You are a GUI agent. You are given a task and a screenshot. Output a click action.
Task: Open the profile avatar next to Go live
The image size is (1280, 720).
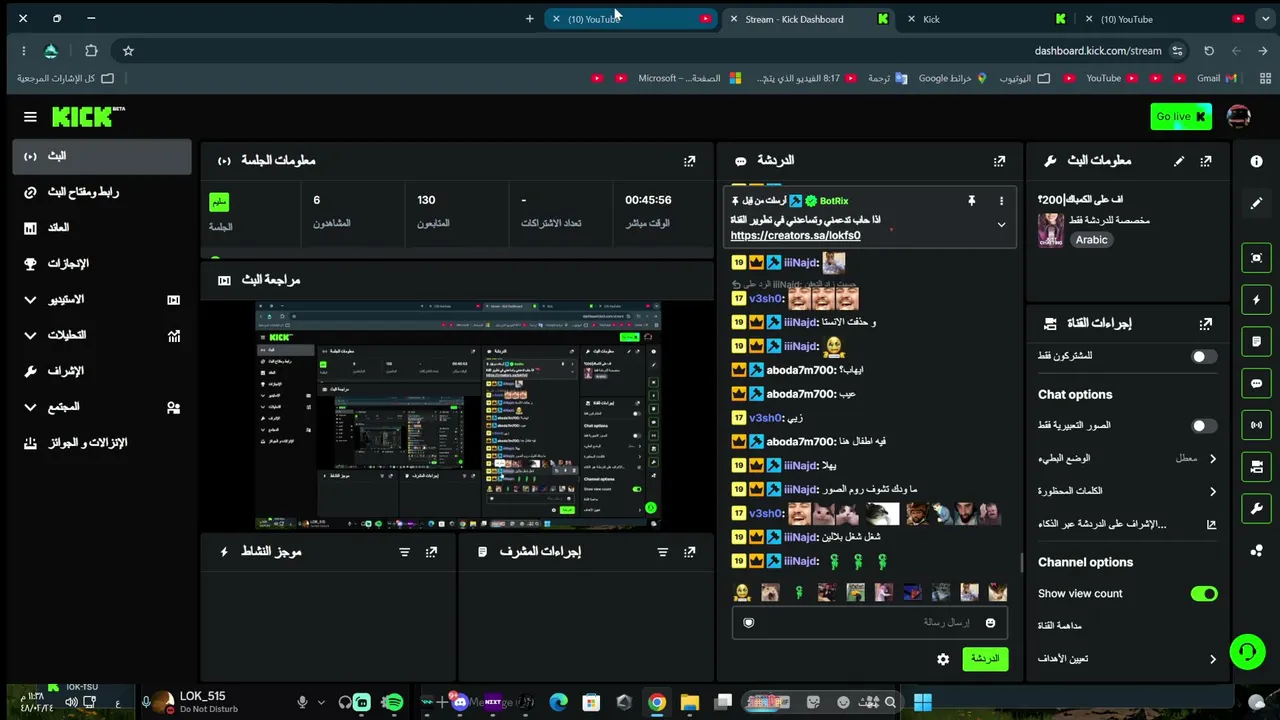1238,117
